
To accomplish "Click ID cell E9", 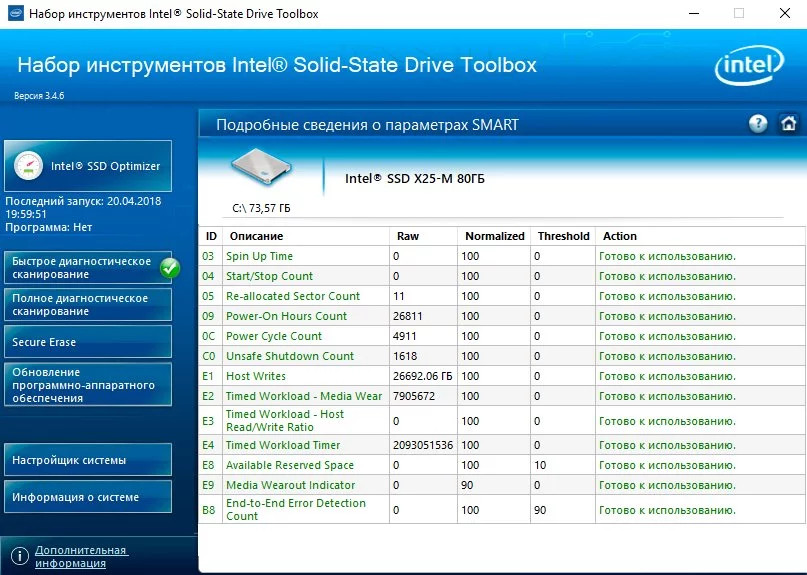I will (x=208, y=485).
